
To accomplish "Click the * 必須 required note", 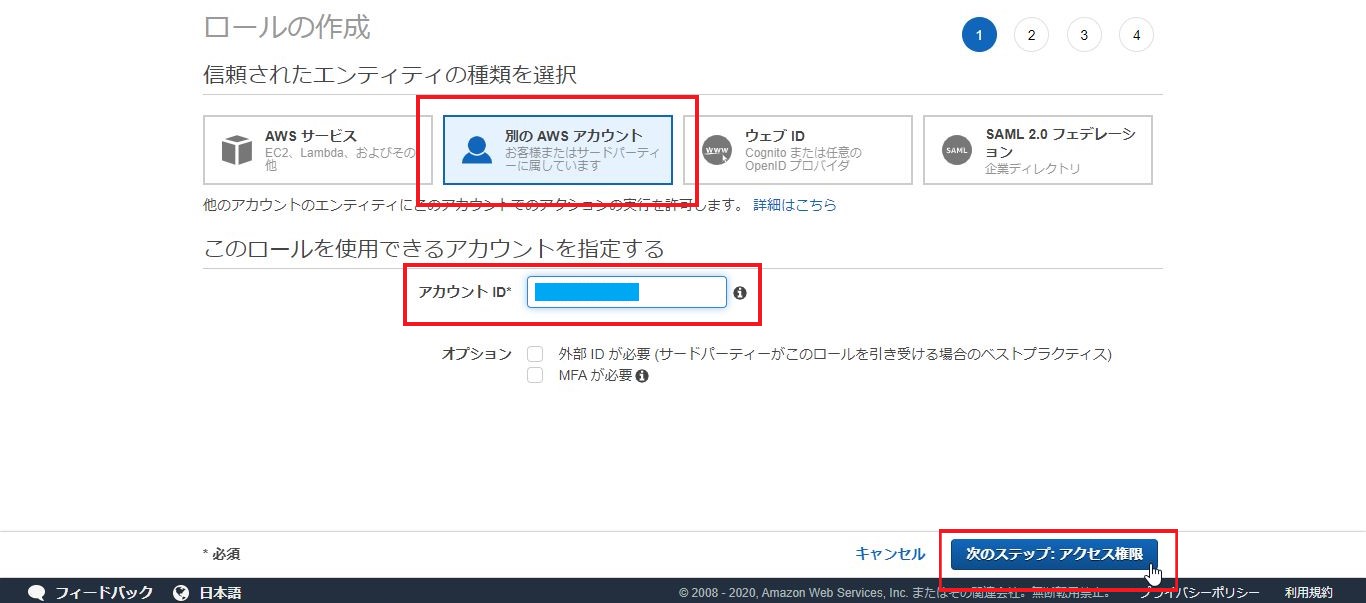I will (221, 554).
